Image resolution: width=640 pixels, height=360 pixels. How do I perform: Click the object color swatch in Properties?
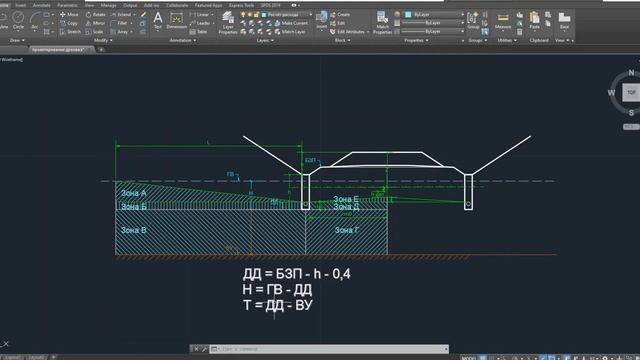tap(408, 14)
